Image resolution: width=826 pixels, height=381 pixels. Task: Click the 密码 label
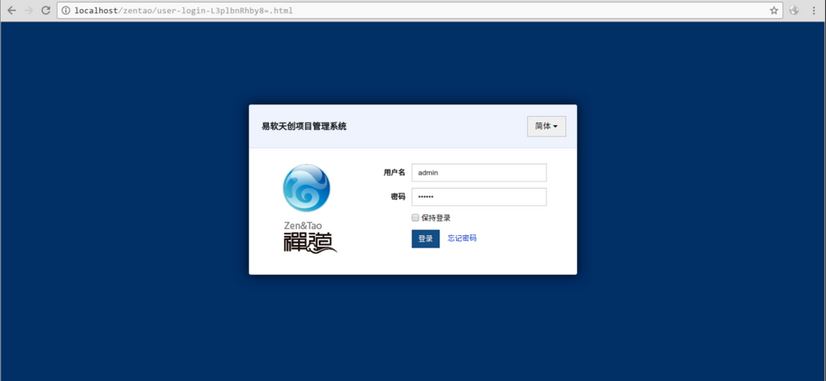(x=398, y=197)
